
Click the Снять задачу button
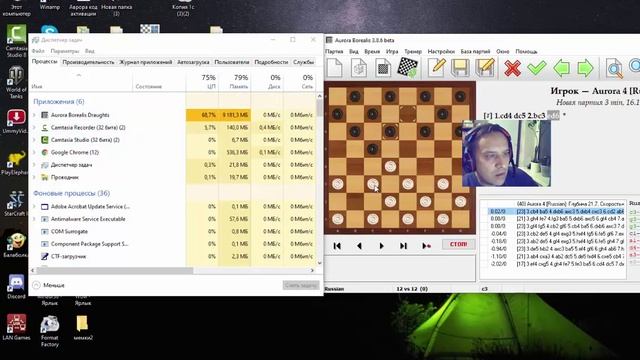coord(301,285)
